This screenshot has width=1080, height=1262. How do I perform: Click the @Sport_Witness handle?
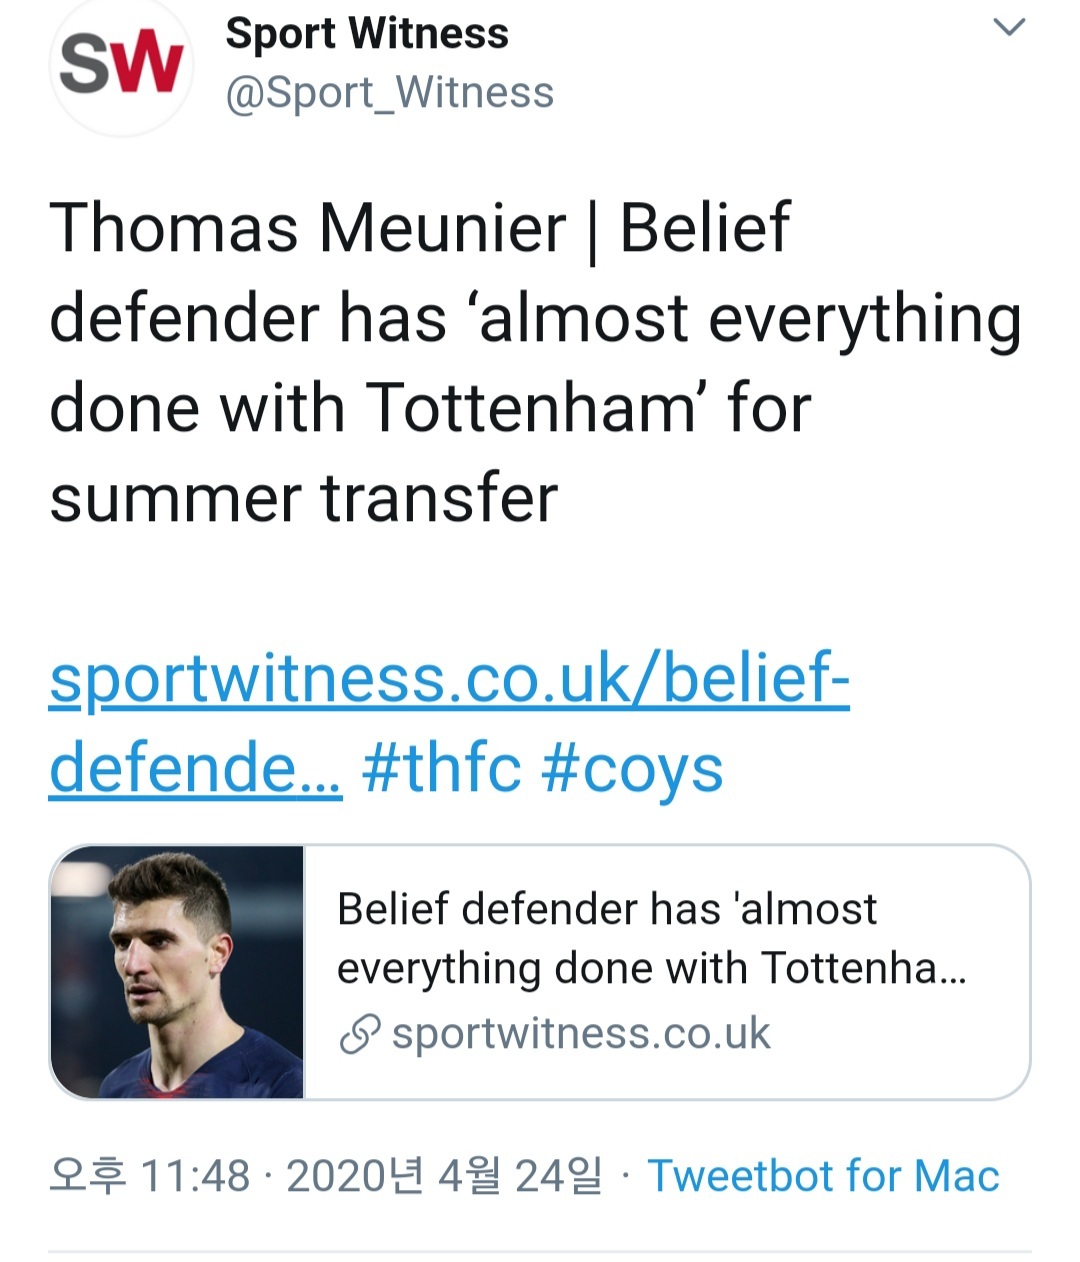point(389,93)
